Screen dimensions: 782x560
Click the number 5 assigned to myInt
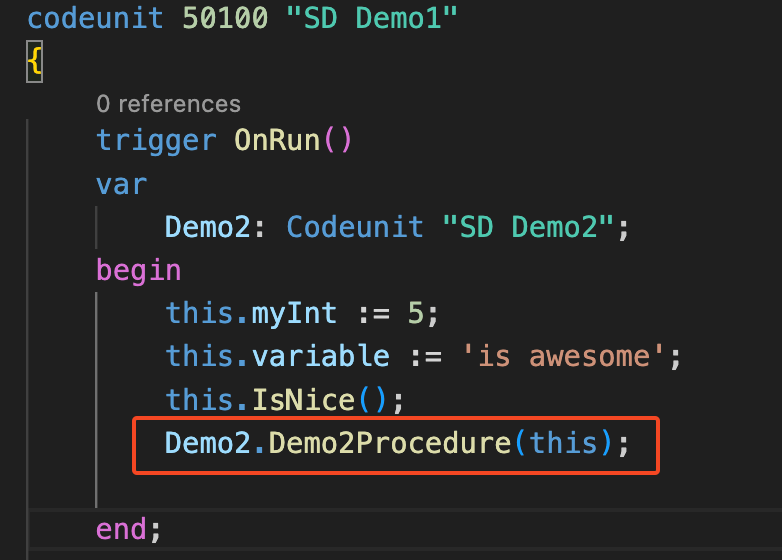coord(416,313)
